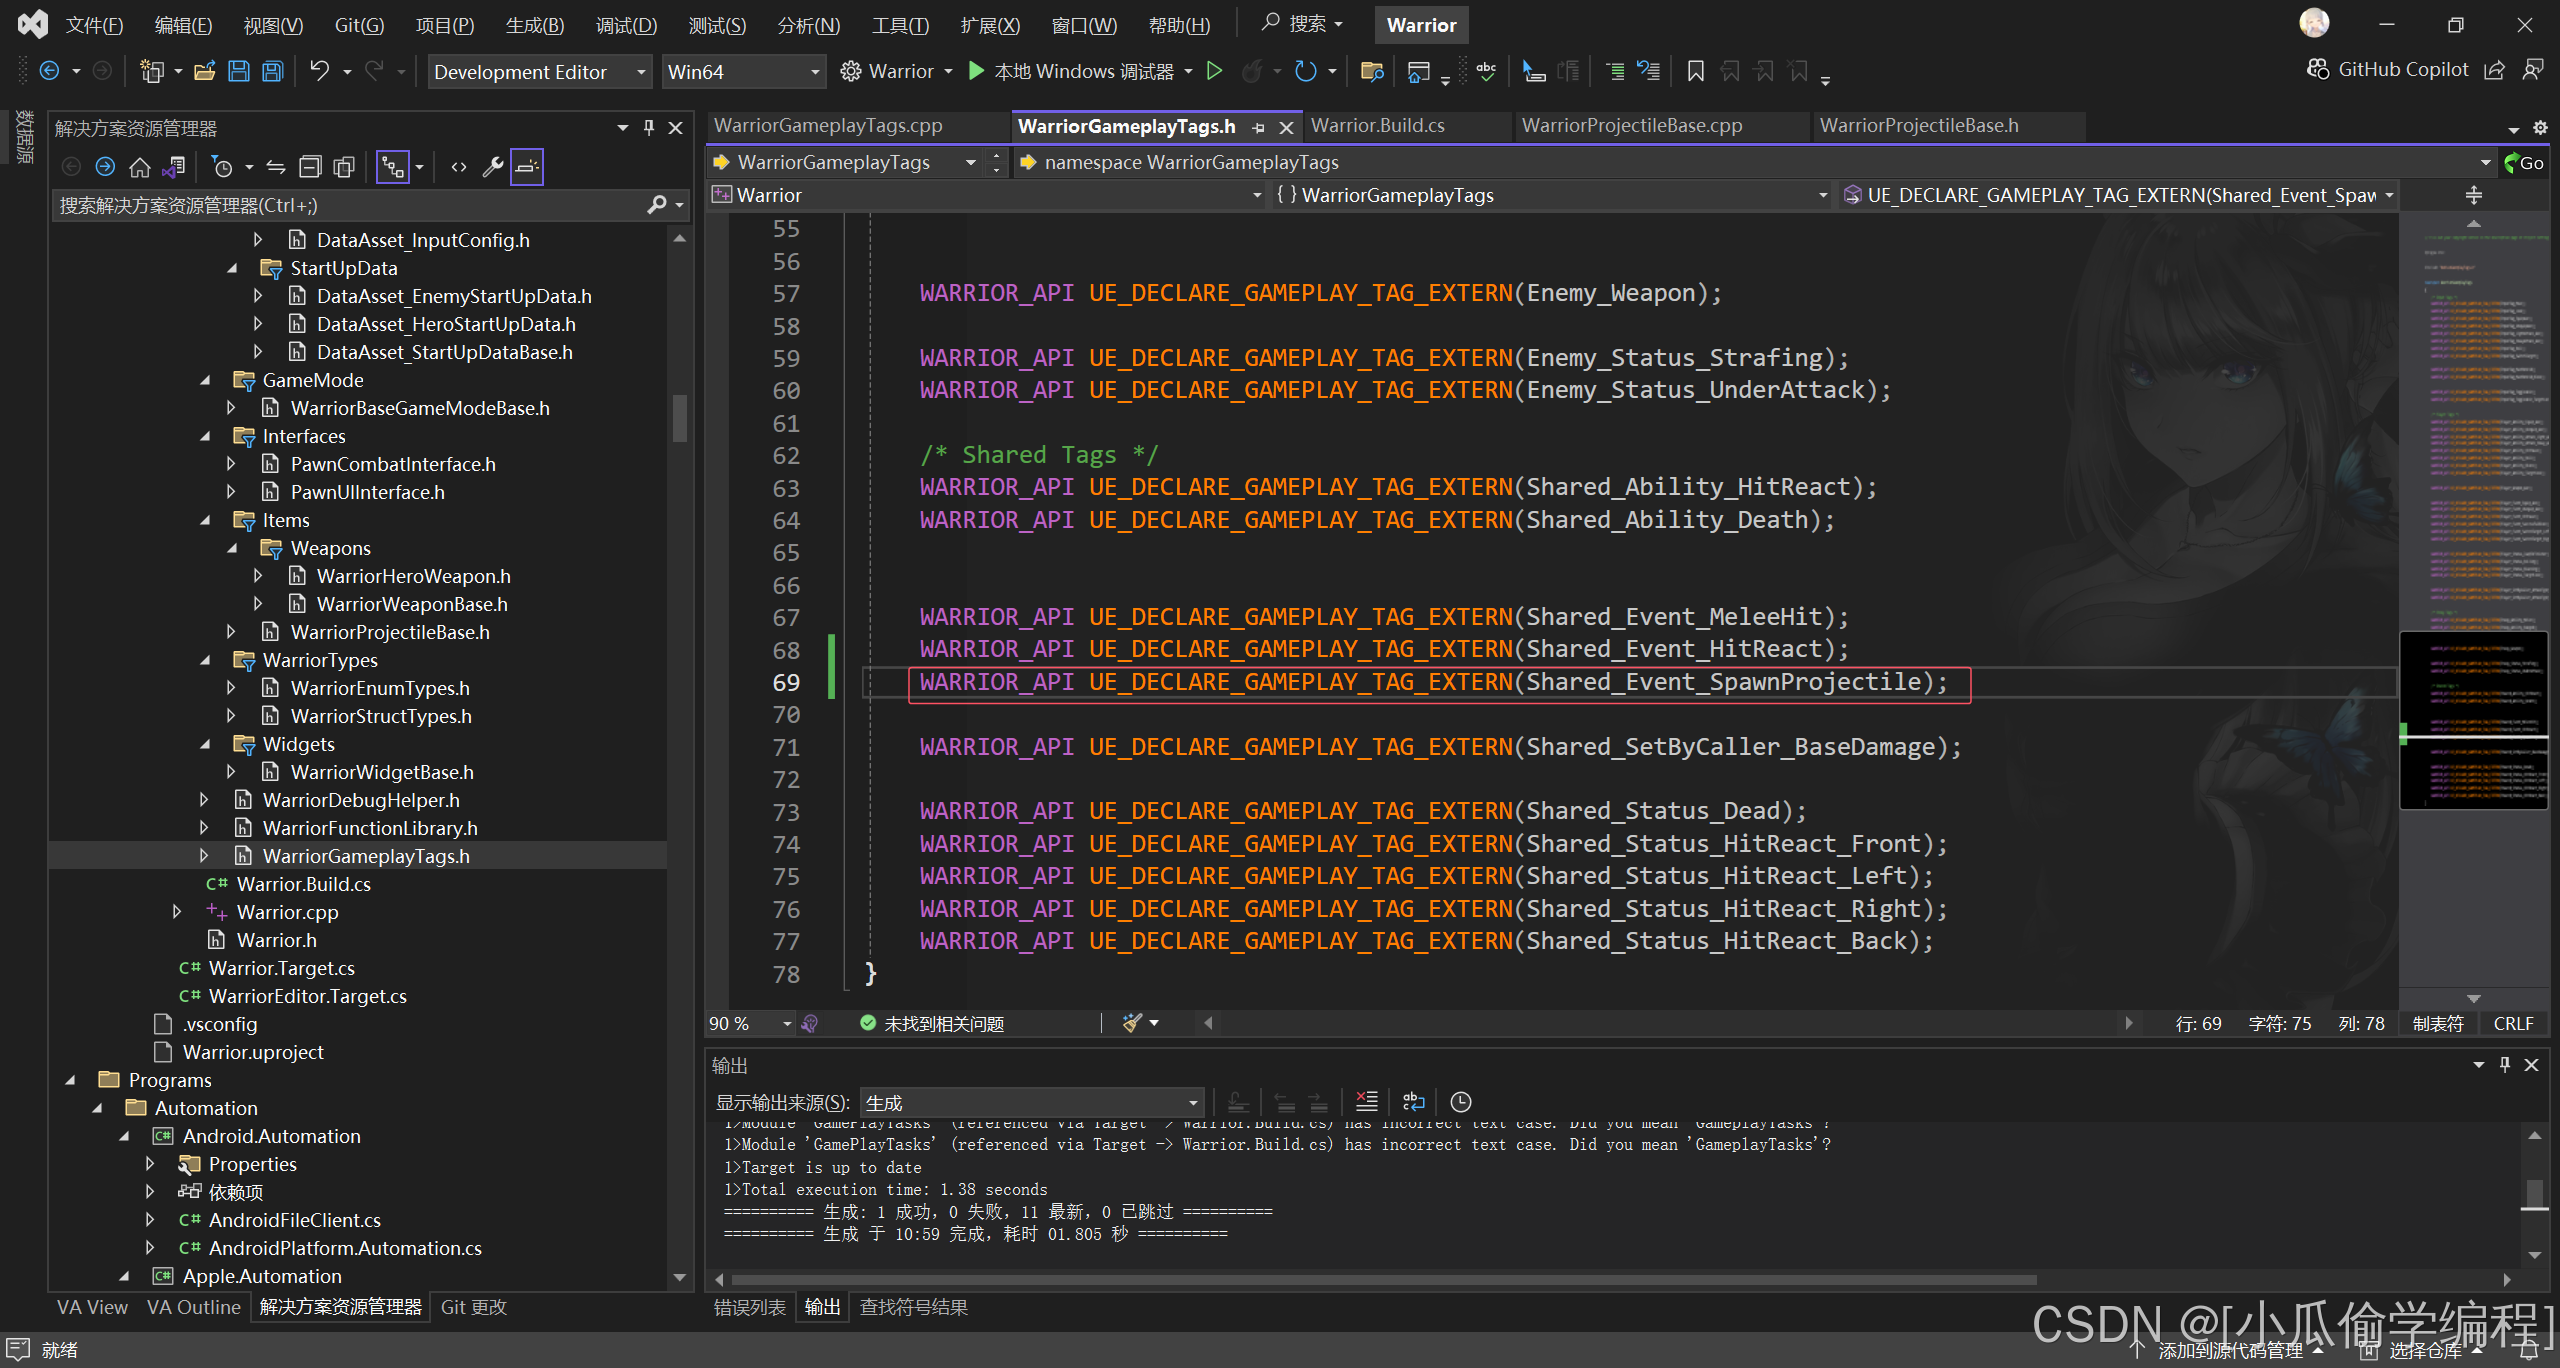The width and height of the screenshot is (2560, 1368).
Task: Click Find in Files folder icon
Action: pos(1372,71)
